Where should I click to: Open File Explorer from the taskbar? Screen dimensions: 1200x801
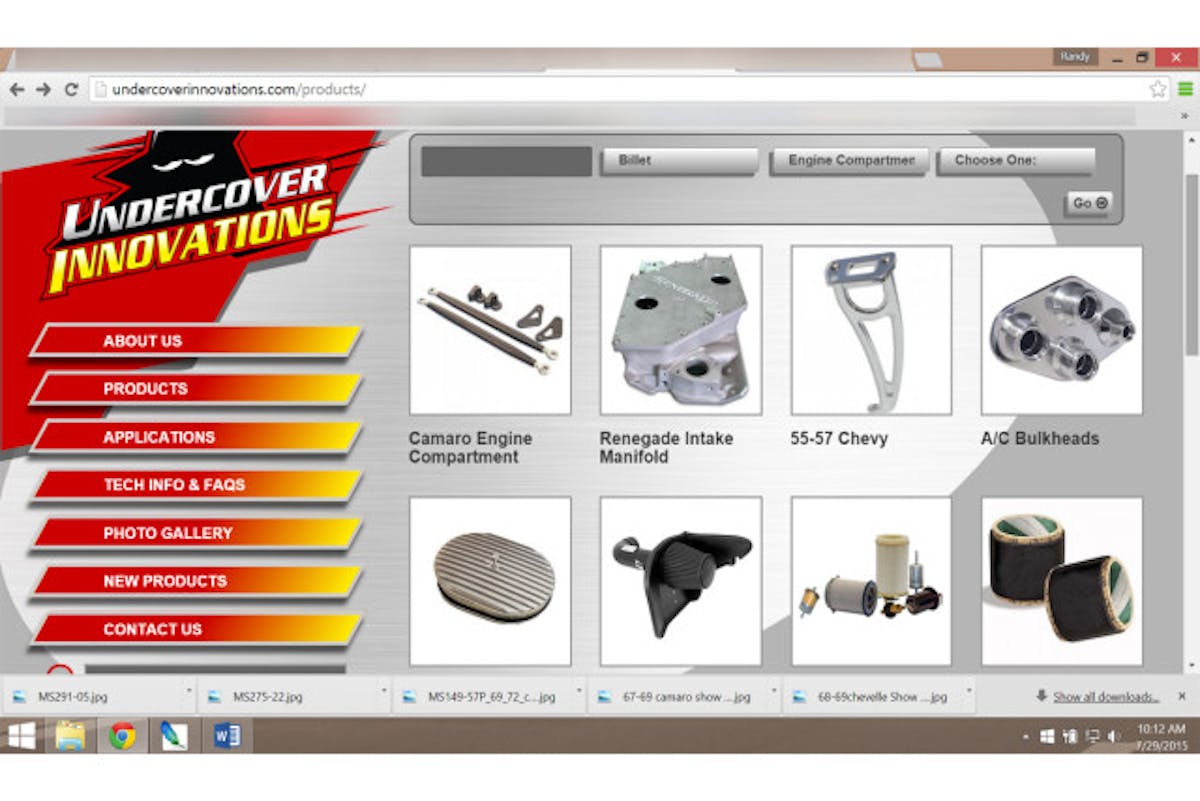[x=70, y=736]
